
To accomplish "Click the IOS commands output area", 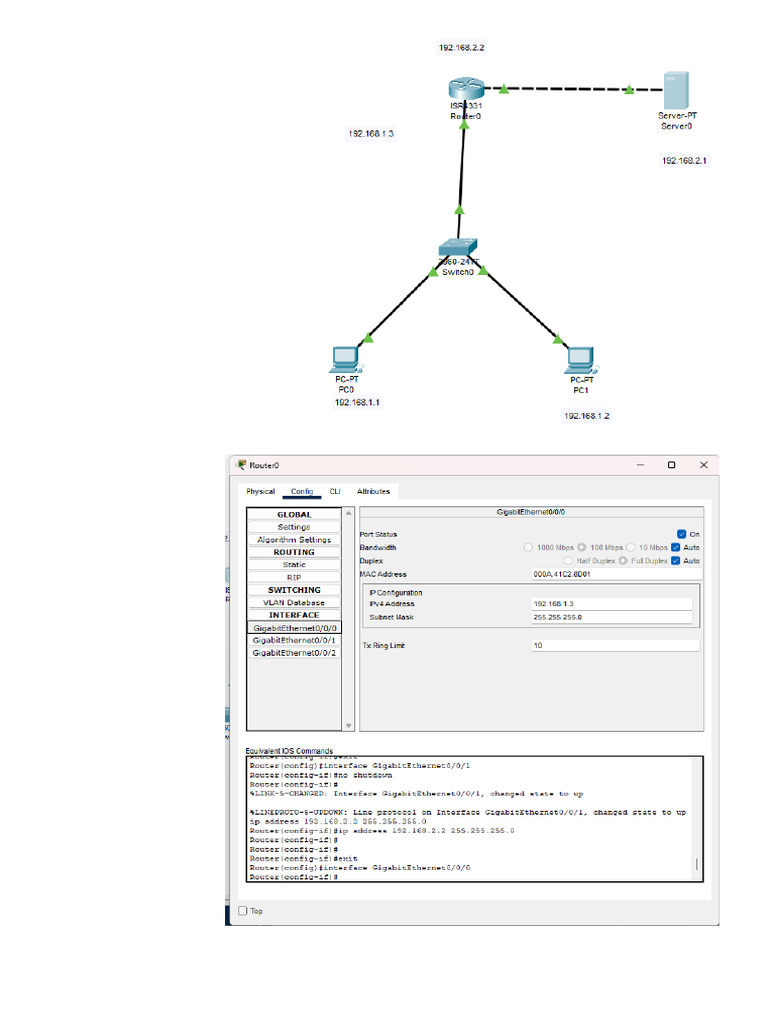I will pos(470,819).
